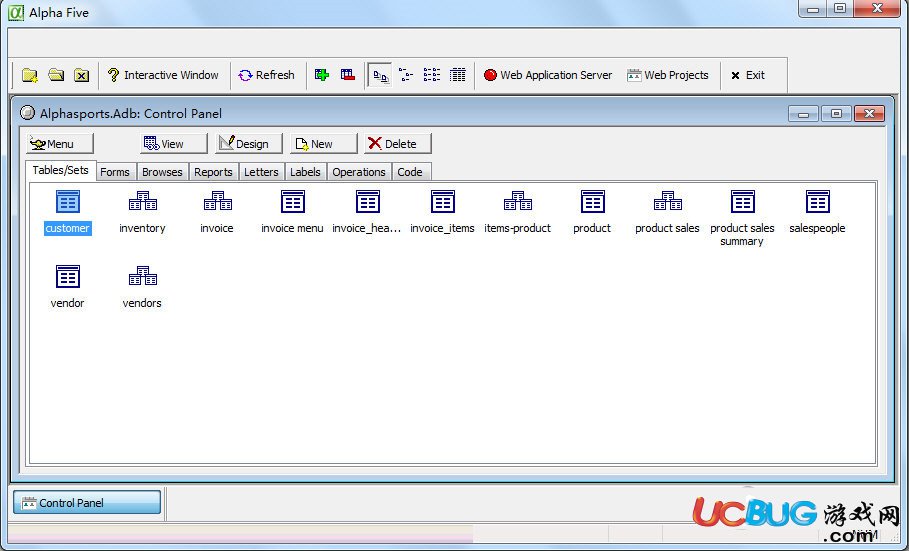Switch to list view mode
909x551 pixels.
[x=432, y=75]
